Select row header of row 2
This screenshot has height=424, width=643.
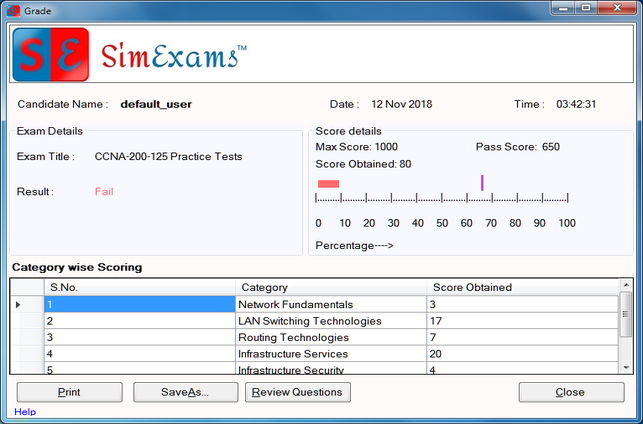(x=27, y=321)
